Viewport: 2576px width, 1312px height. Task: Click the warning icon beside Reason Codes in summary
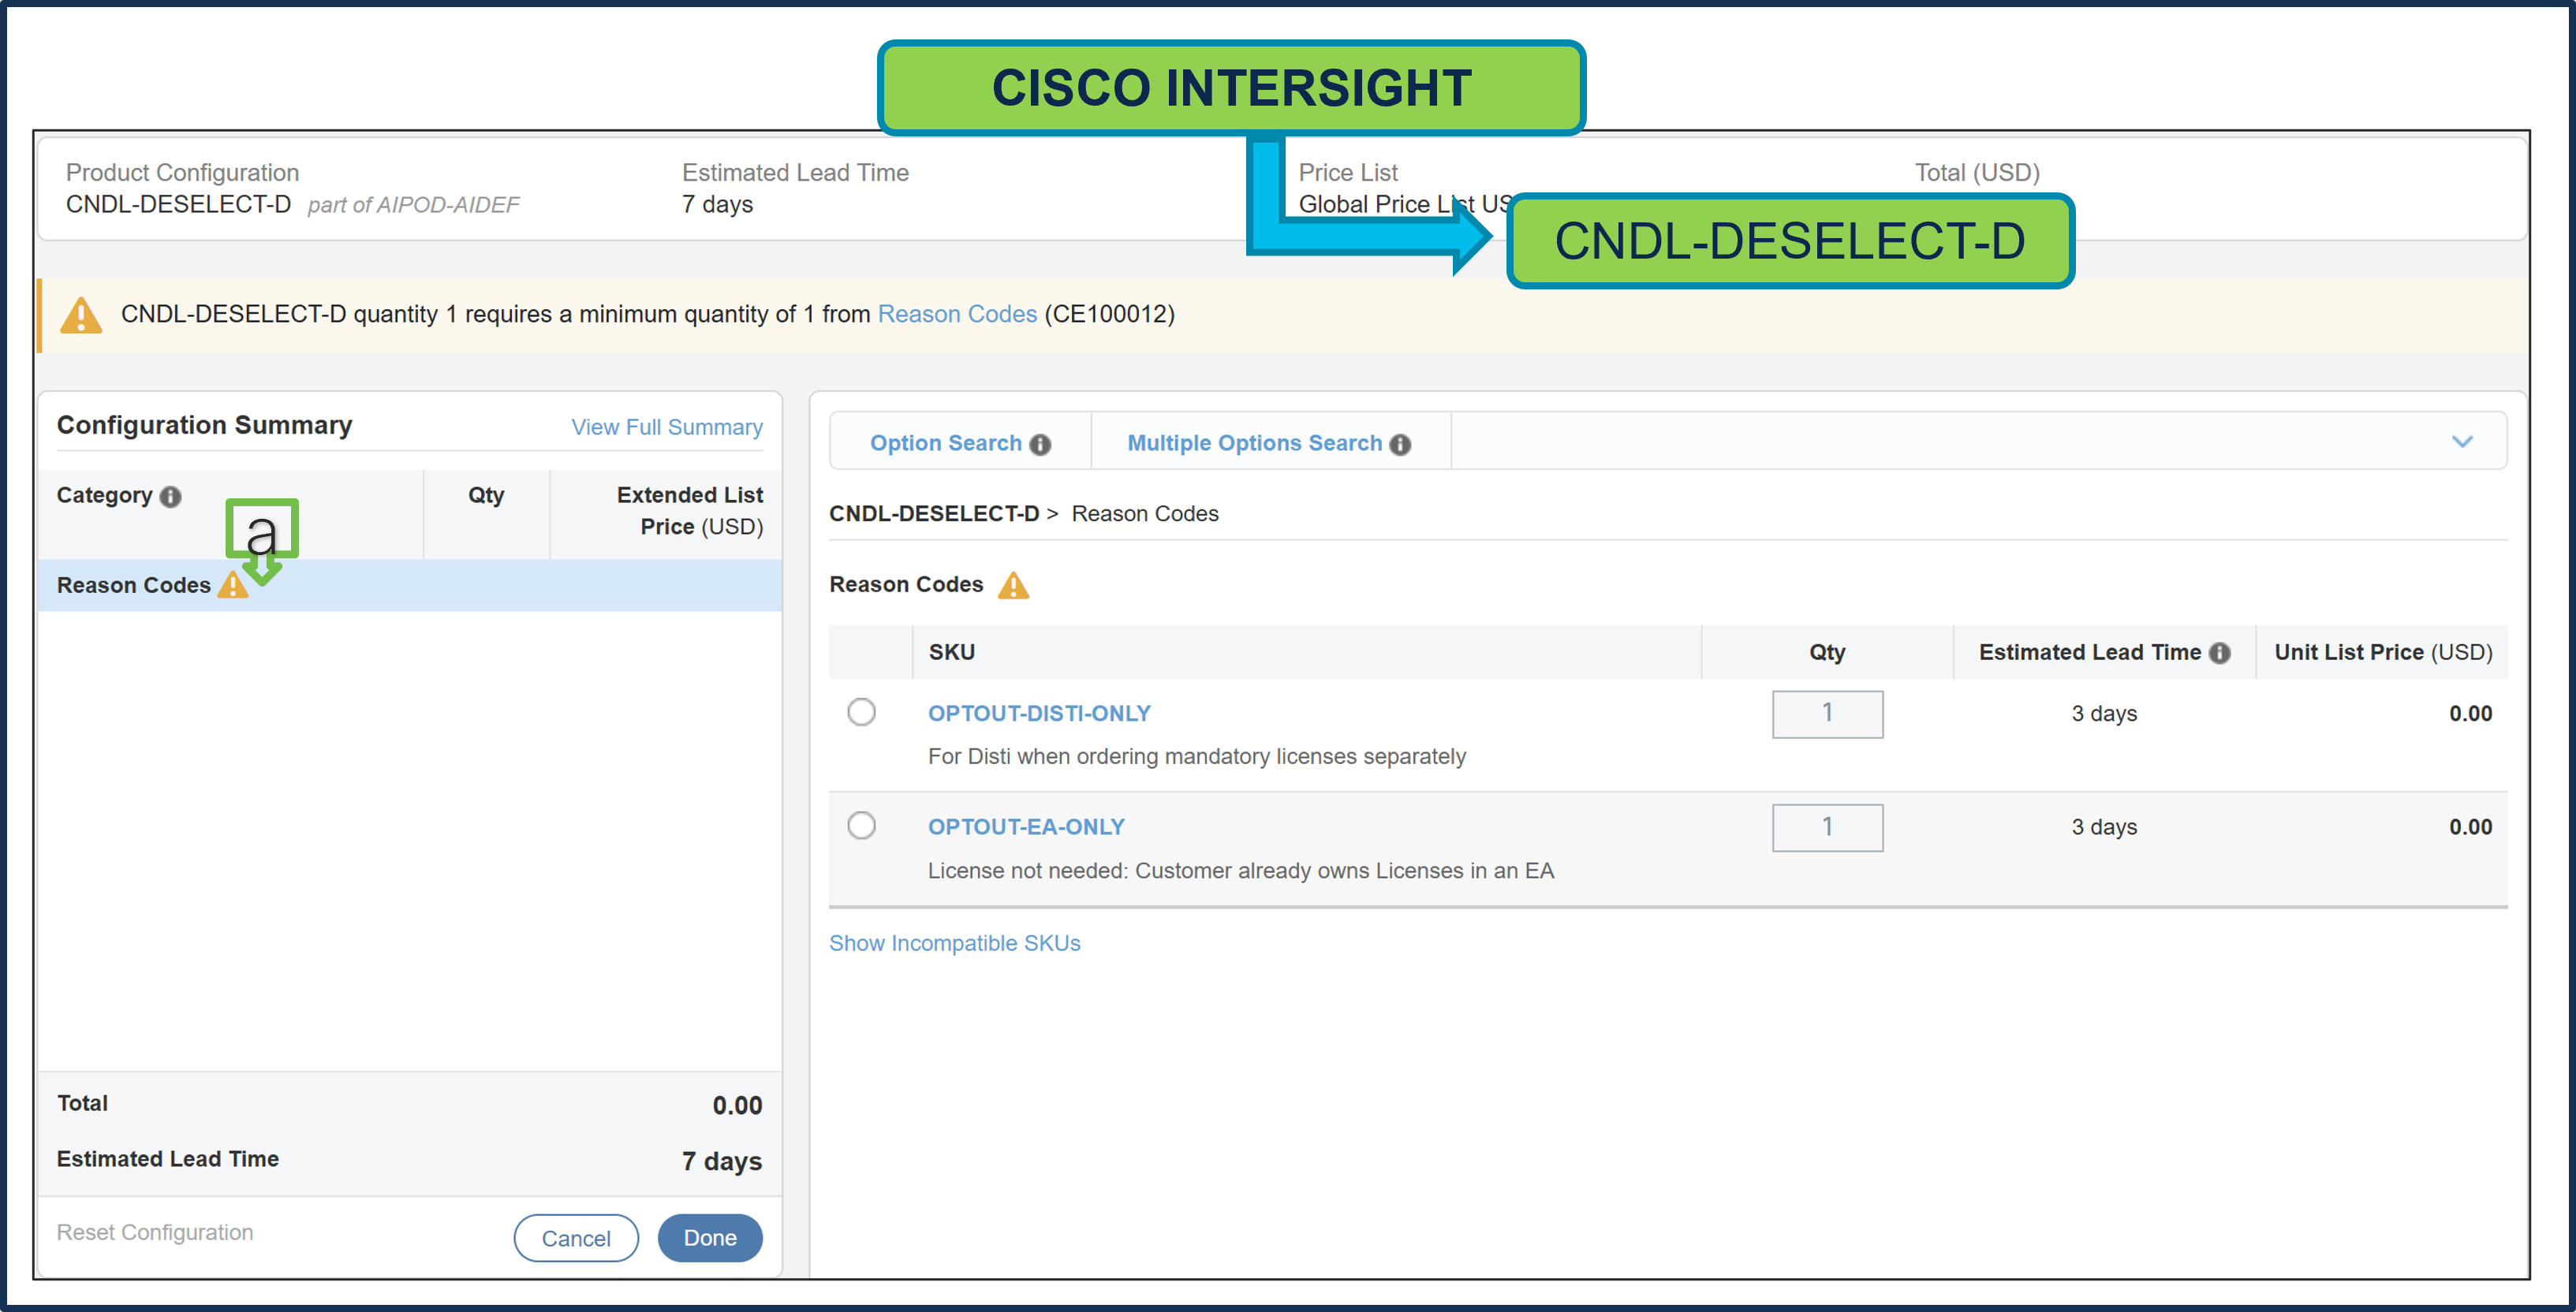pos(233,585)
